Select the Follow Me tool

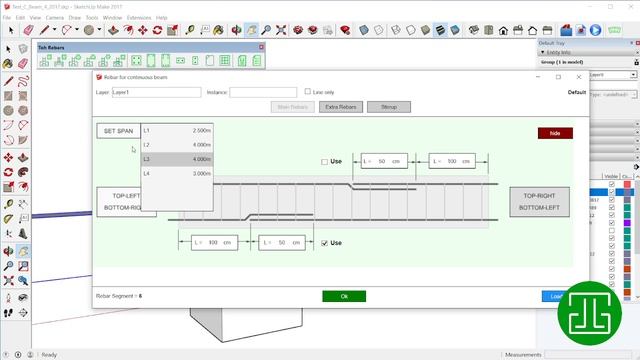pyautogui.click(x=23, y=172)
